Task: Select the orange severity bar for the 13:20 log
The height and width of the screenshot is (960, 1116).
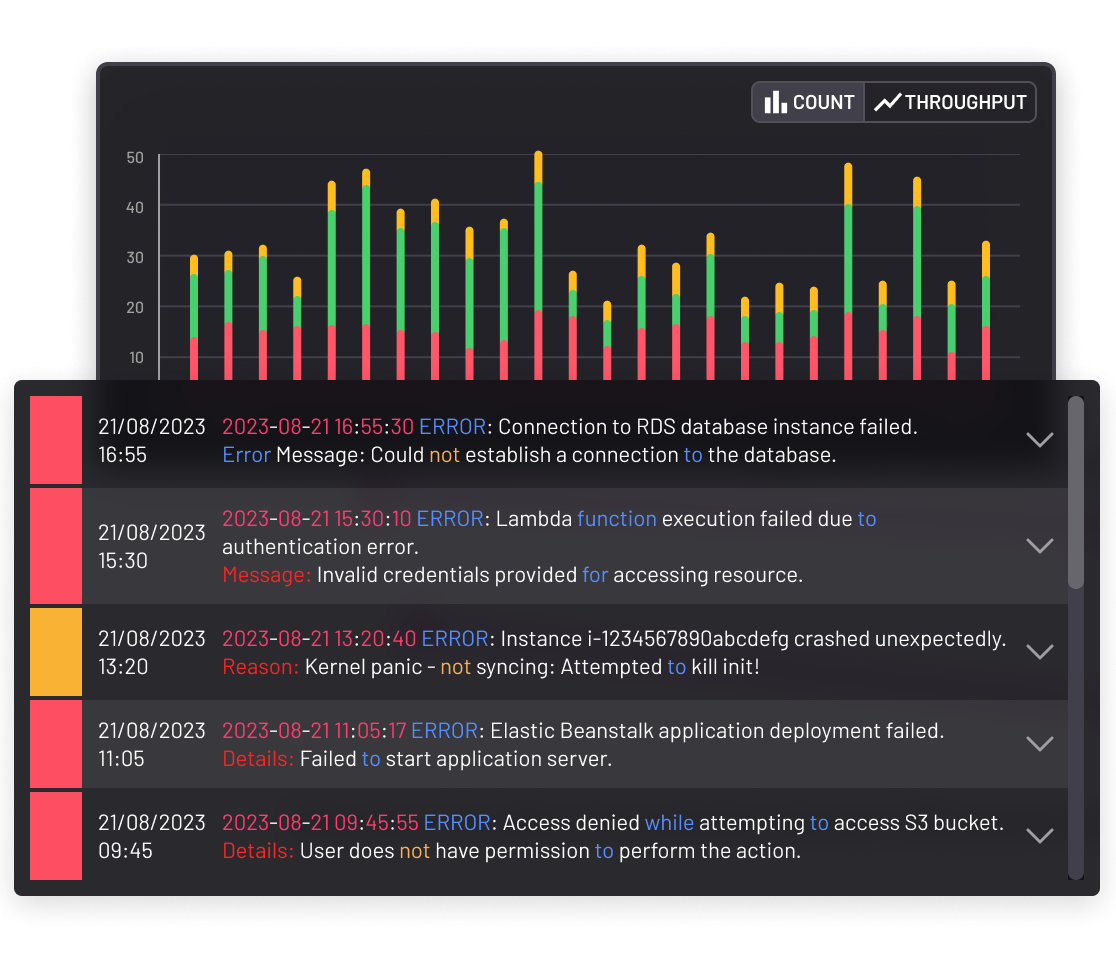Action: click(56, 652)
